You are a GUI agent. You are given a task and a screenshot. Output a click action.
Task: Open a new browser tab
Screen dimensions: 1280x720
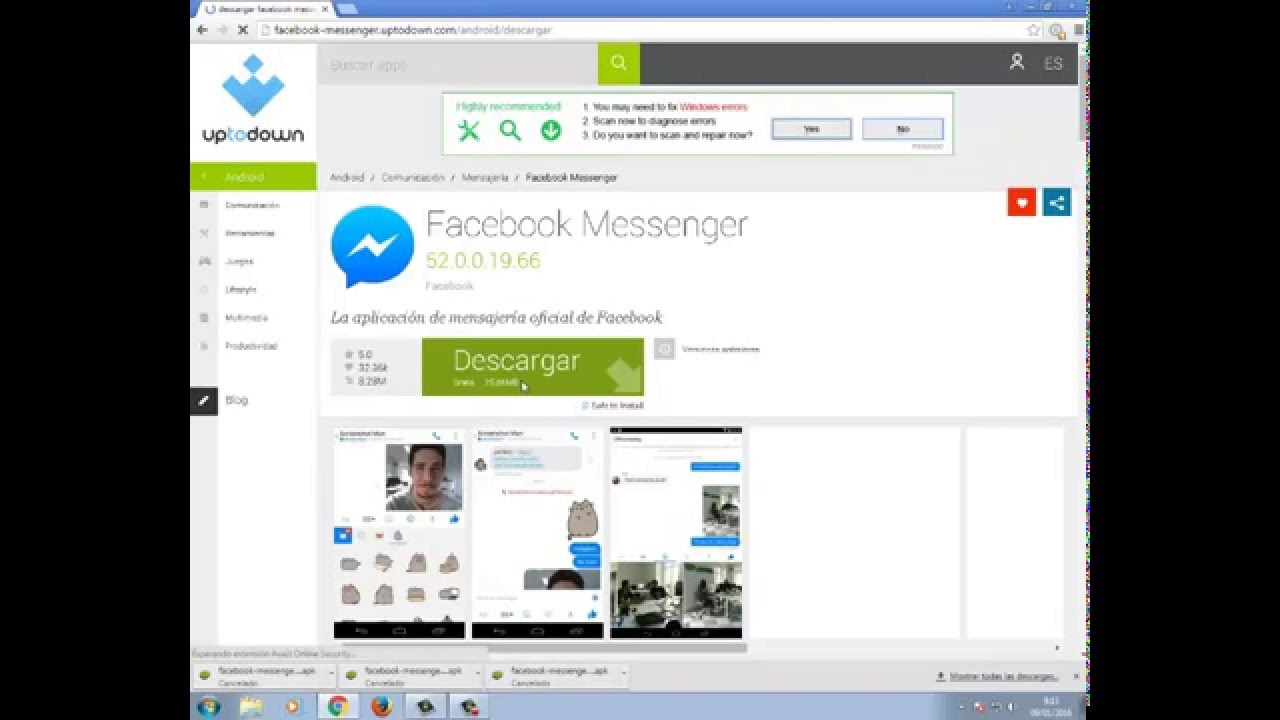348,9
